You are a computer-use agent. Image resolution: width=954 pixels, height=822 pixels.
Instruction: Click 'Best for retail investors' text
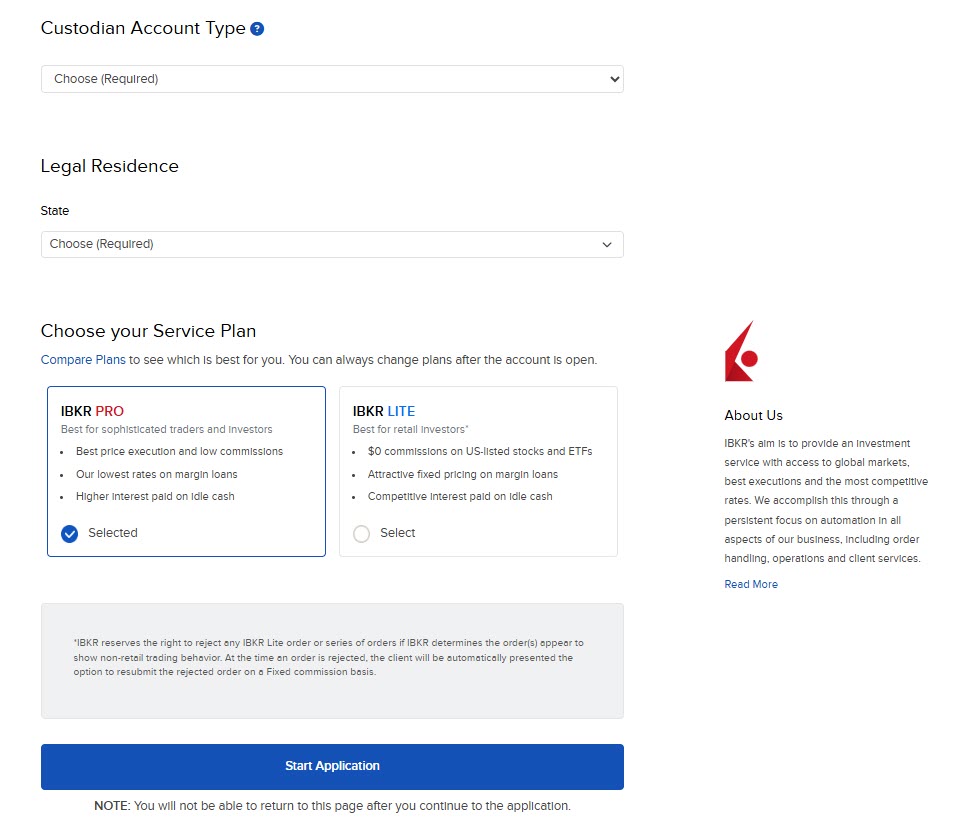coord(411,430)
